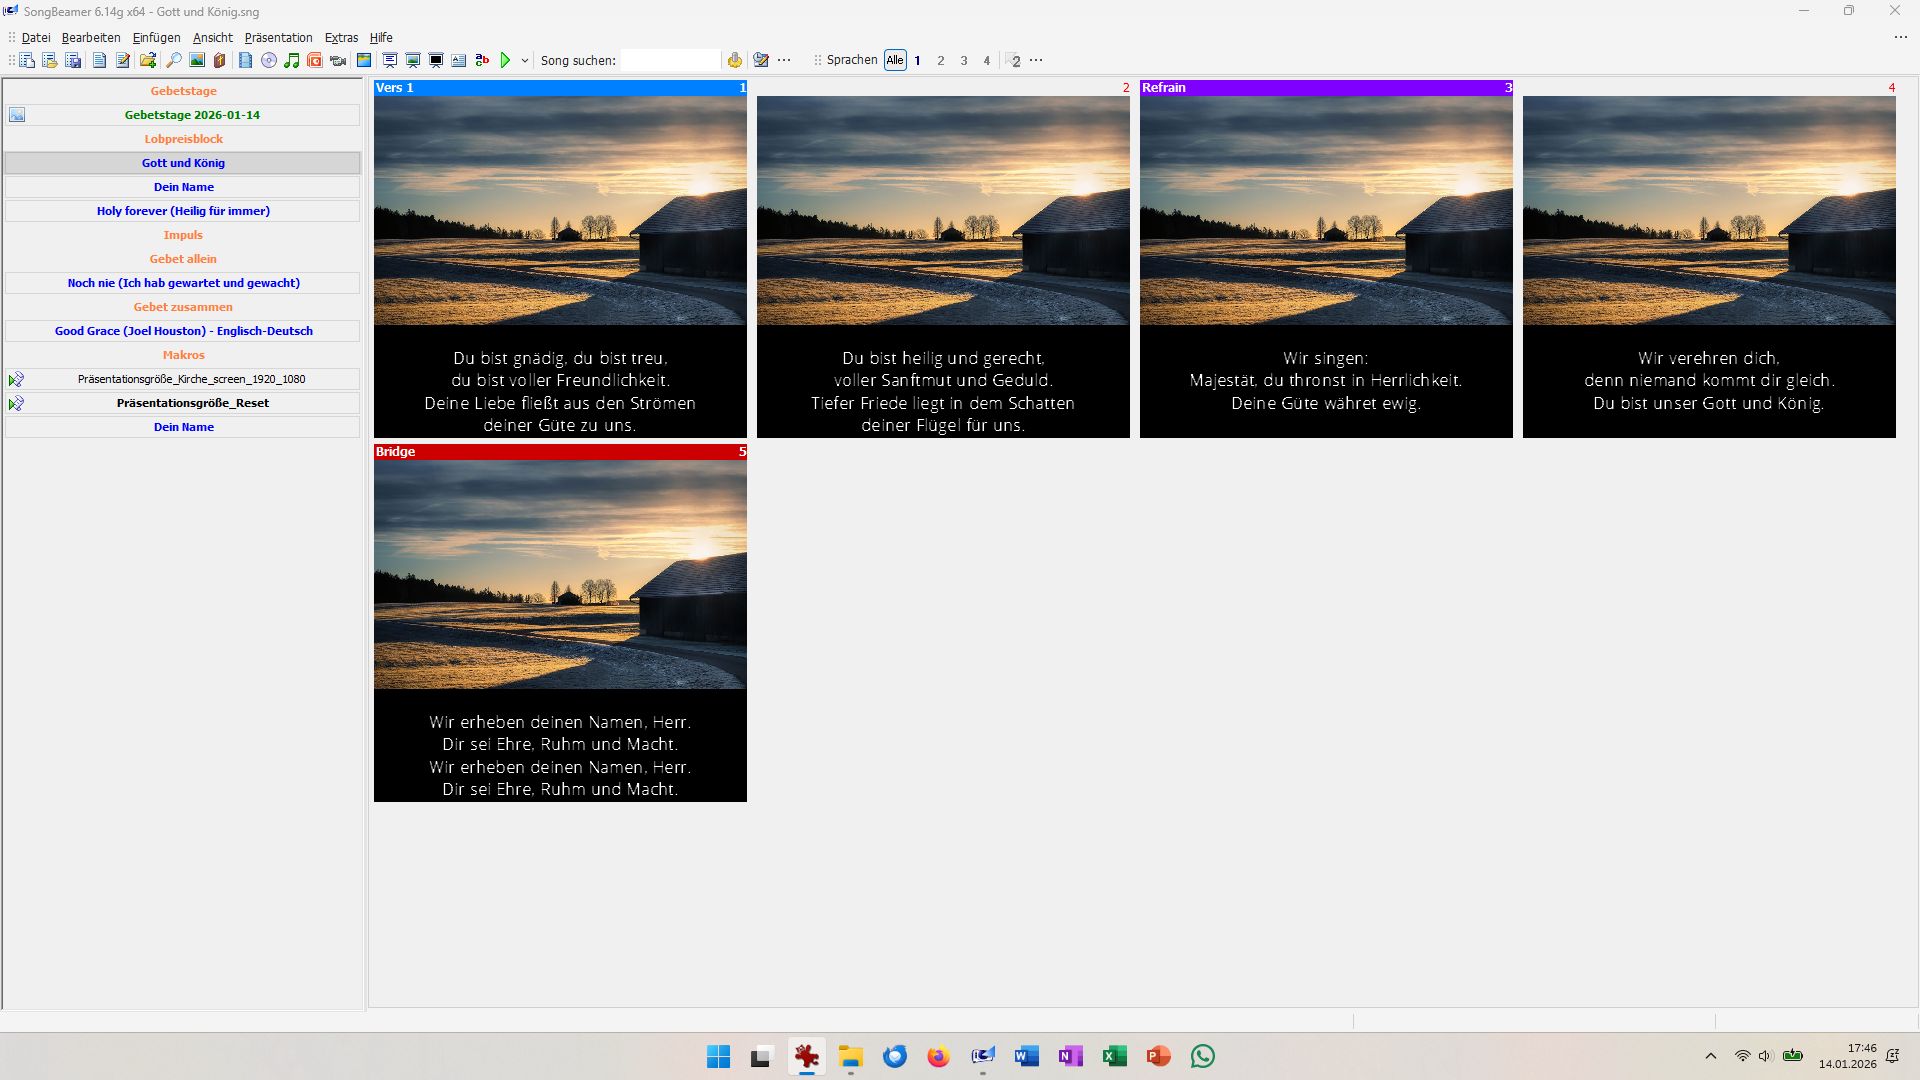Viewport: 1920px width, 1080px height.
Task: Click the ab text replace icon
Action: coord(482,60)
